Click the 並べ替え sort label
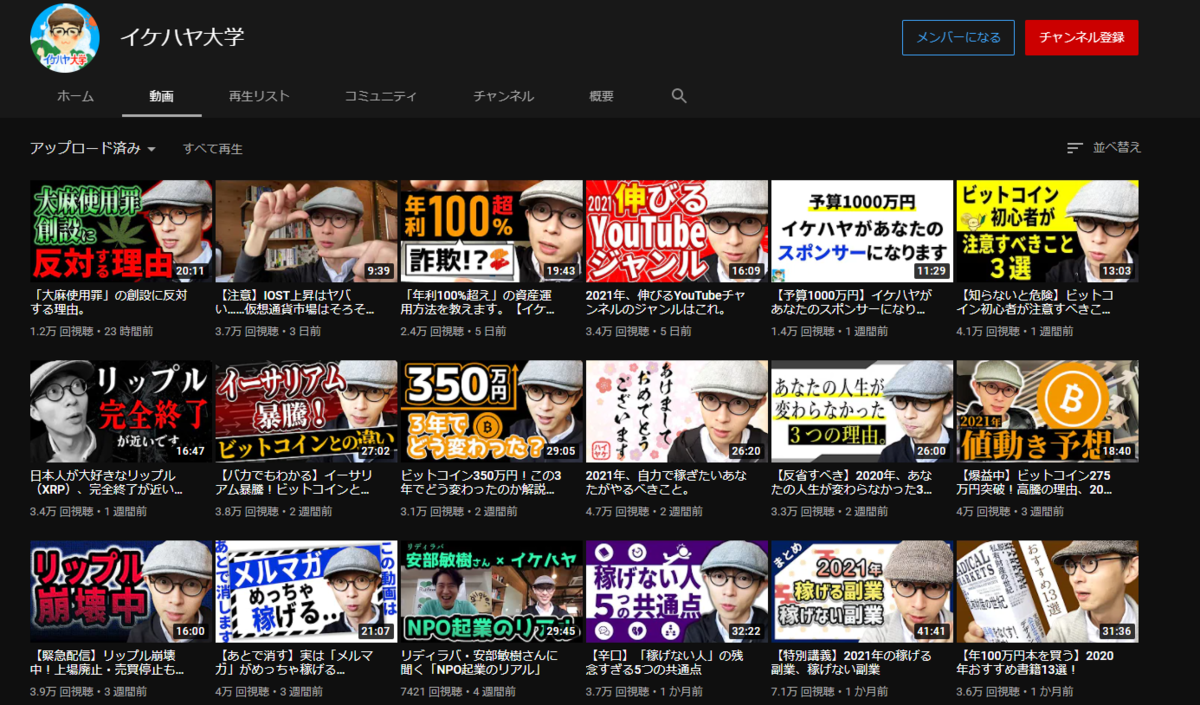The image size is (1200, 705). tap(1117, 148)
